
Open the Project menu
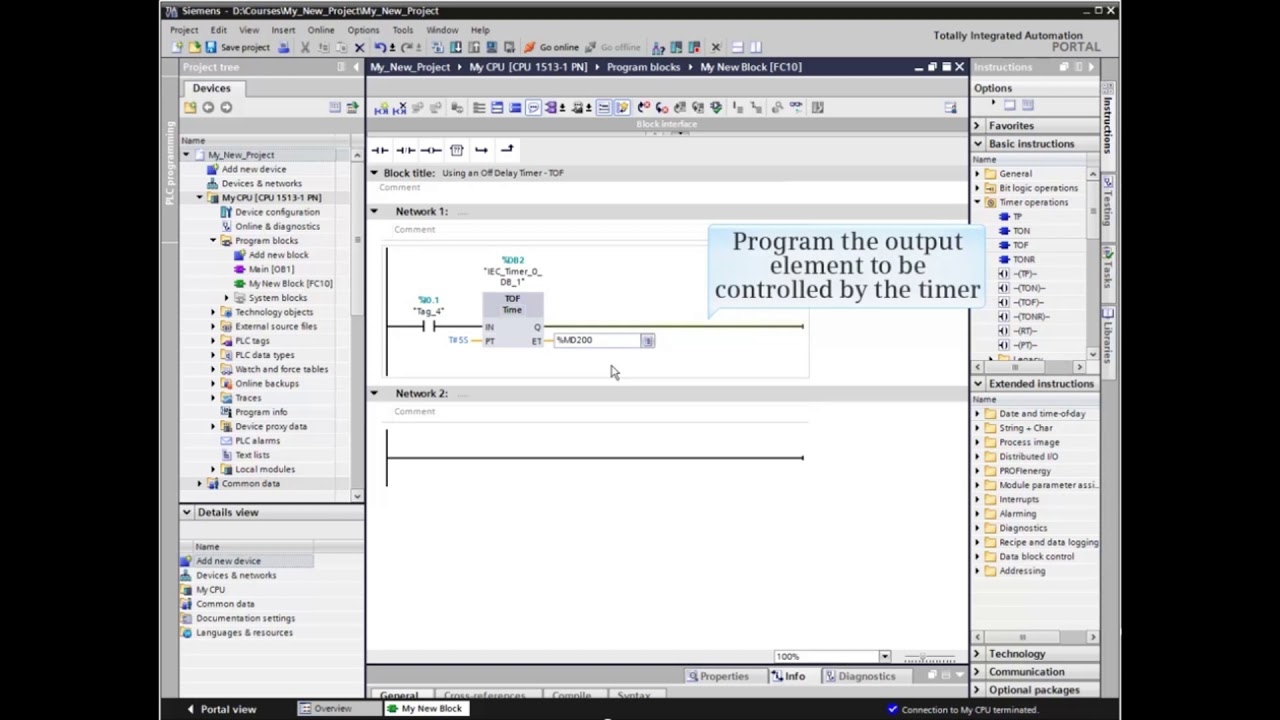(x=184, y=30)
